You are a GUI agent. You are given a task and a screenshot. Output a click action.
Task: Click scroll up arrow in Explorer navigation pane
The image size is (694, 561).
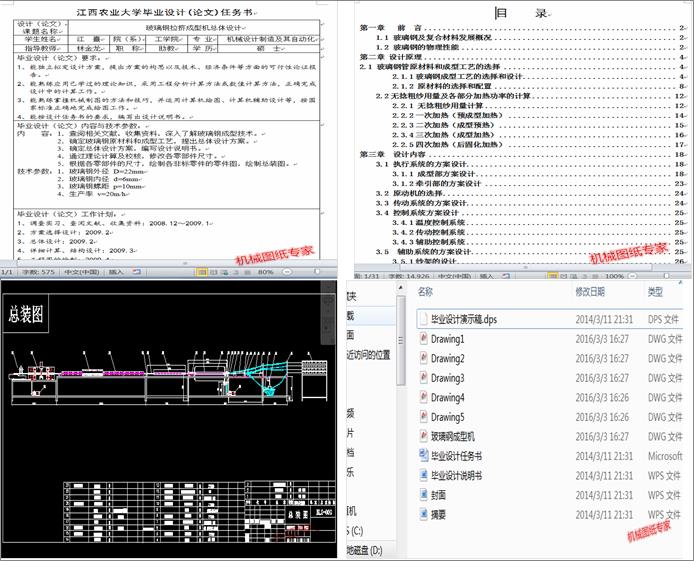[x=401, y=288]
